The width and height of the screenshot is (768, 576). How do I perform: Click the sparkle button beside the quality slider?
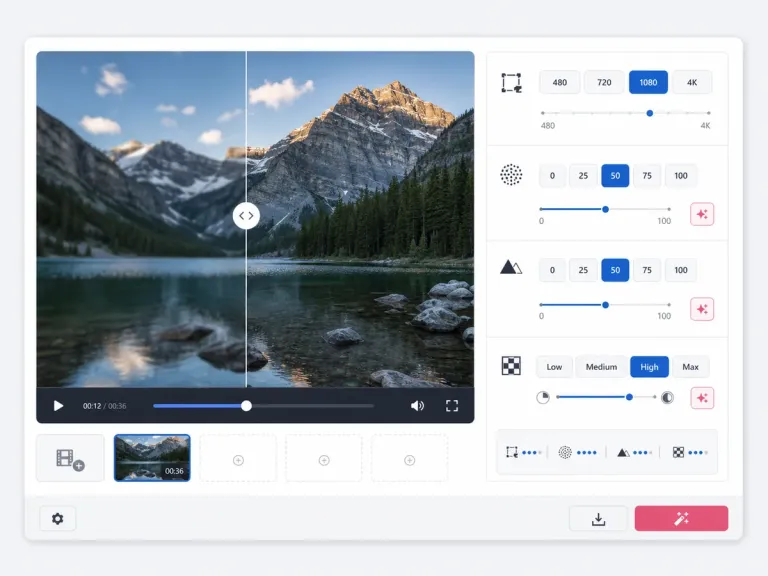(x=702, y=398)
